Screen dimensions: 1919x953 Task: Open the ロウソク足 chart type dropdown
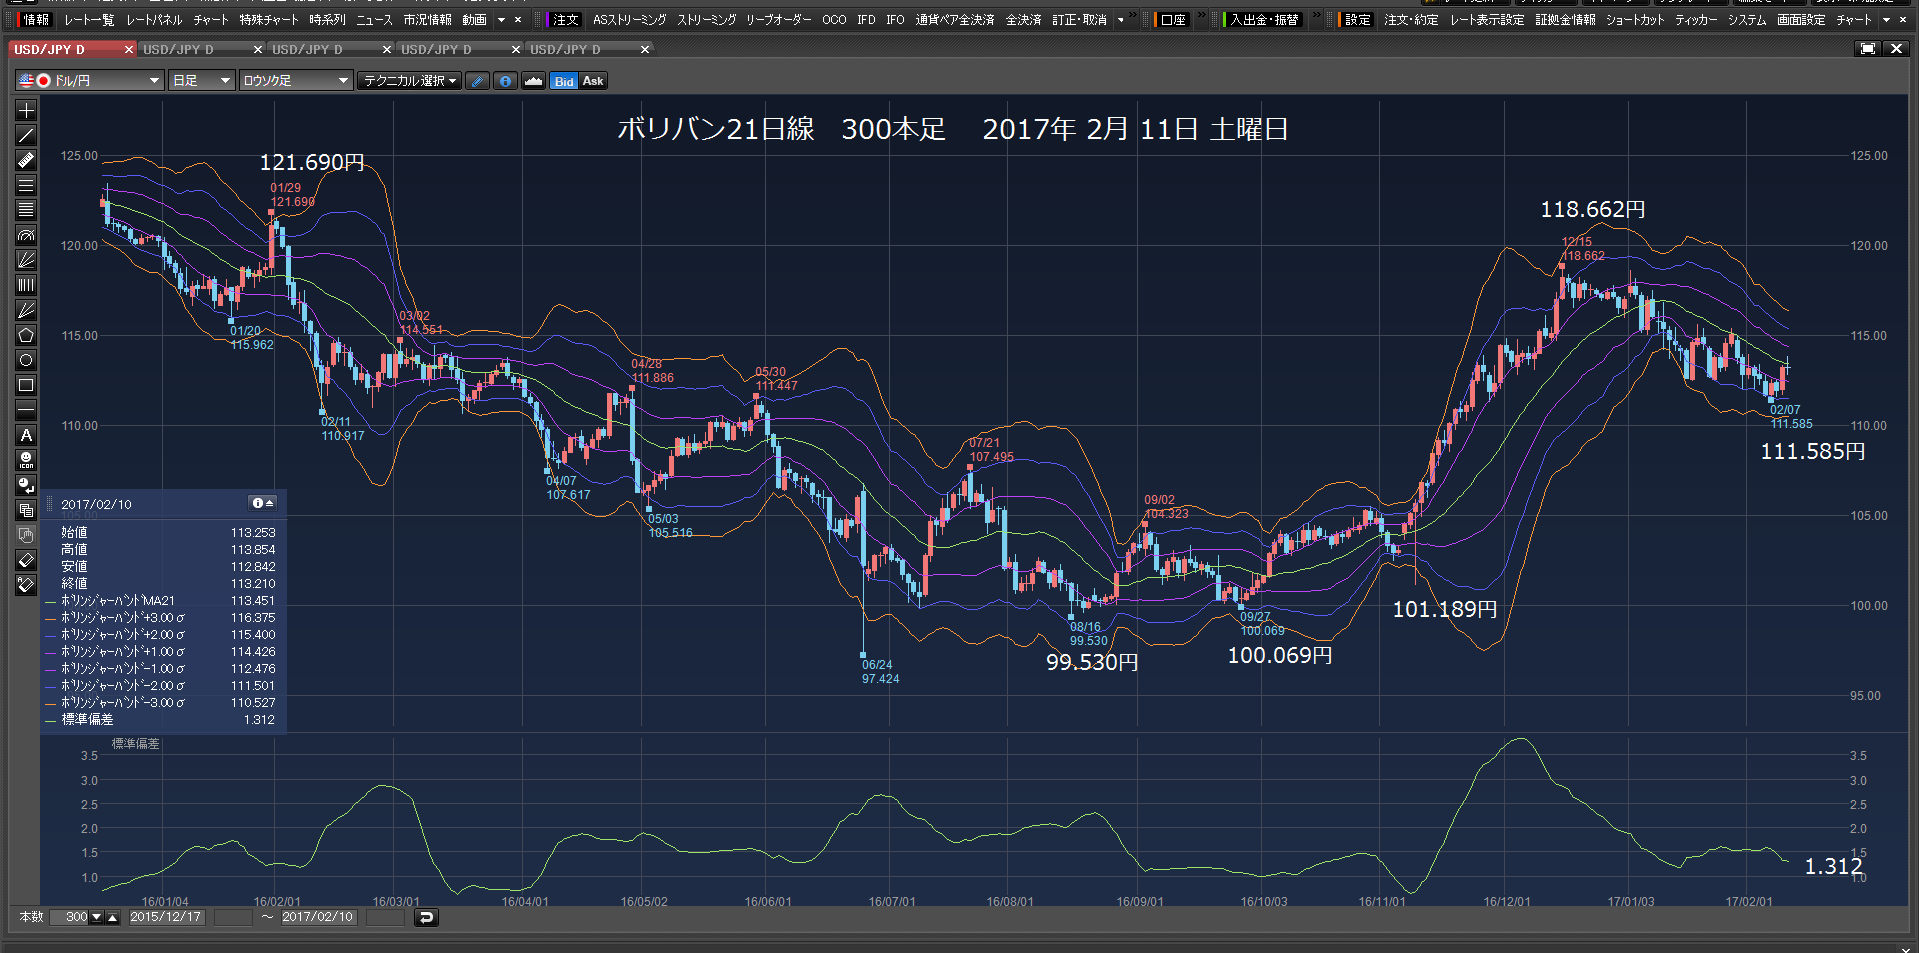(x=296, y=81)
